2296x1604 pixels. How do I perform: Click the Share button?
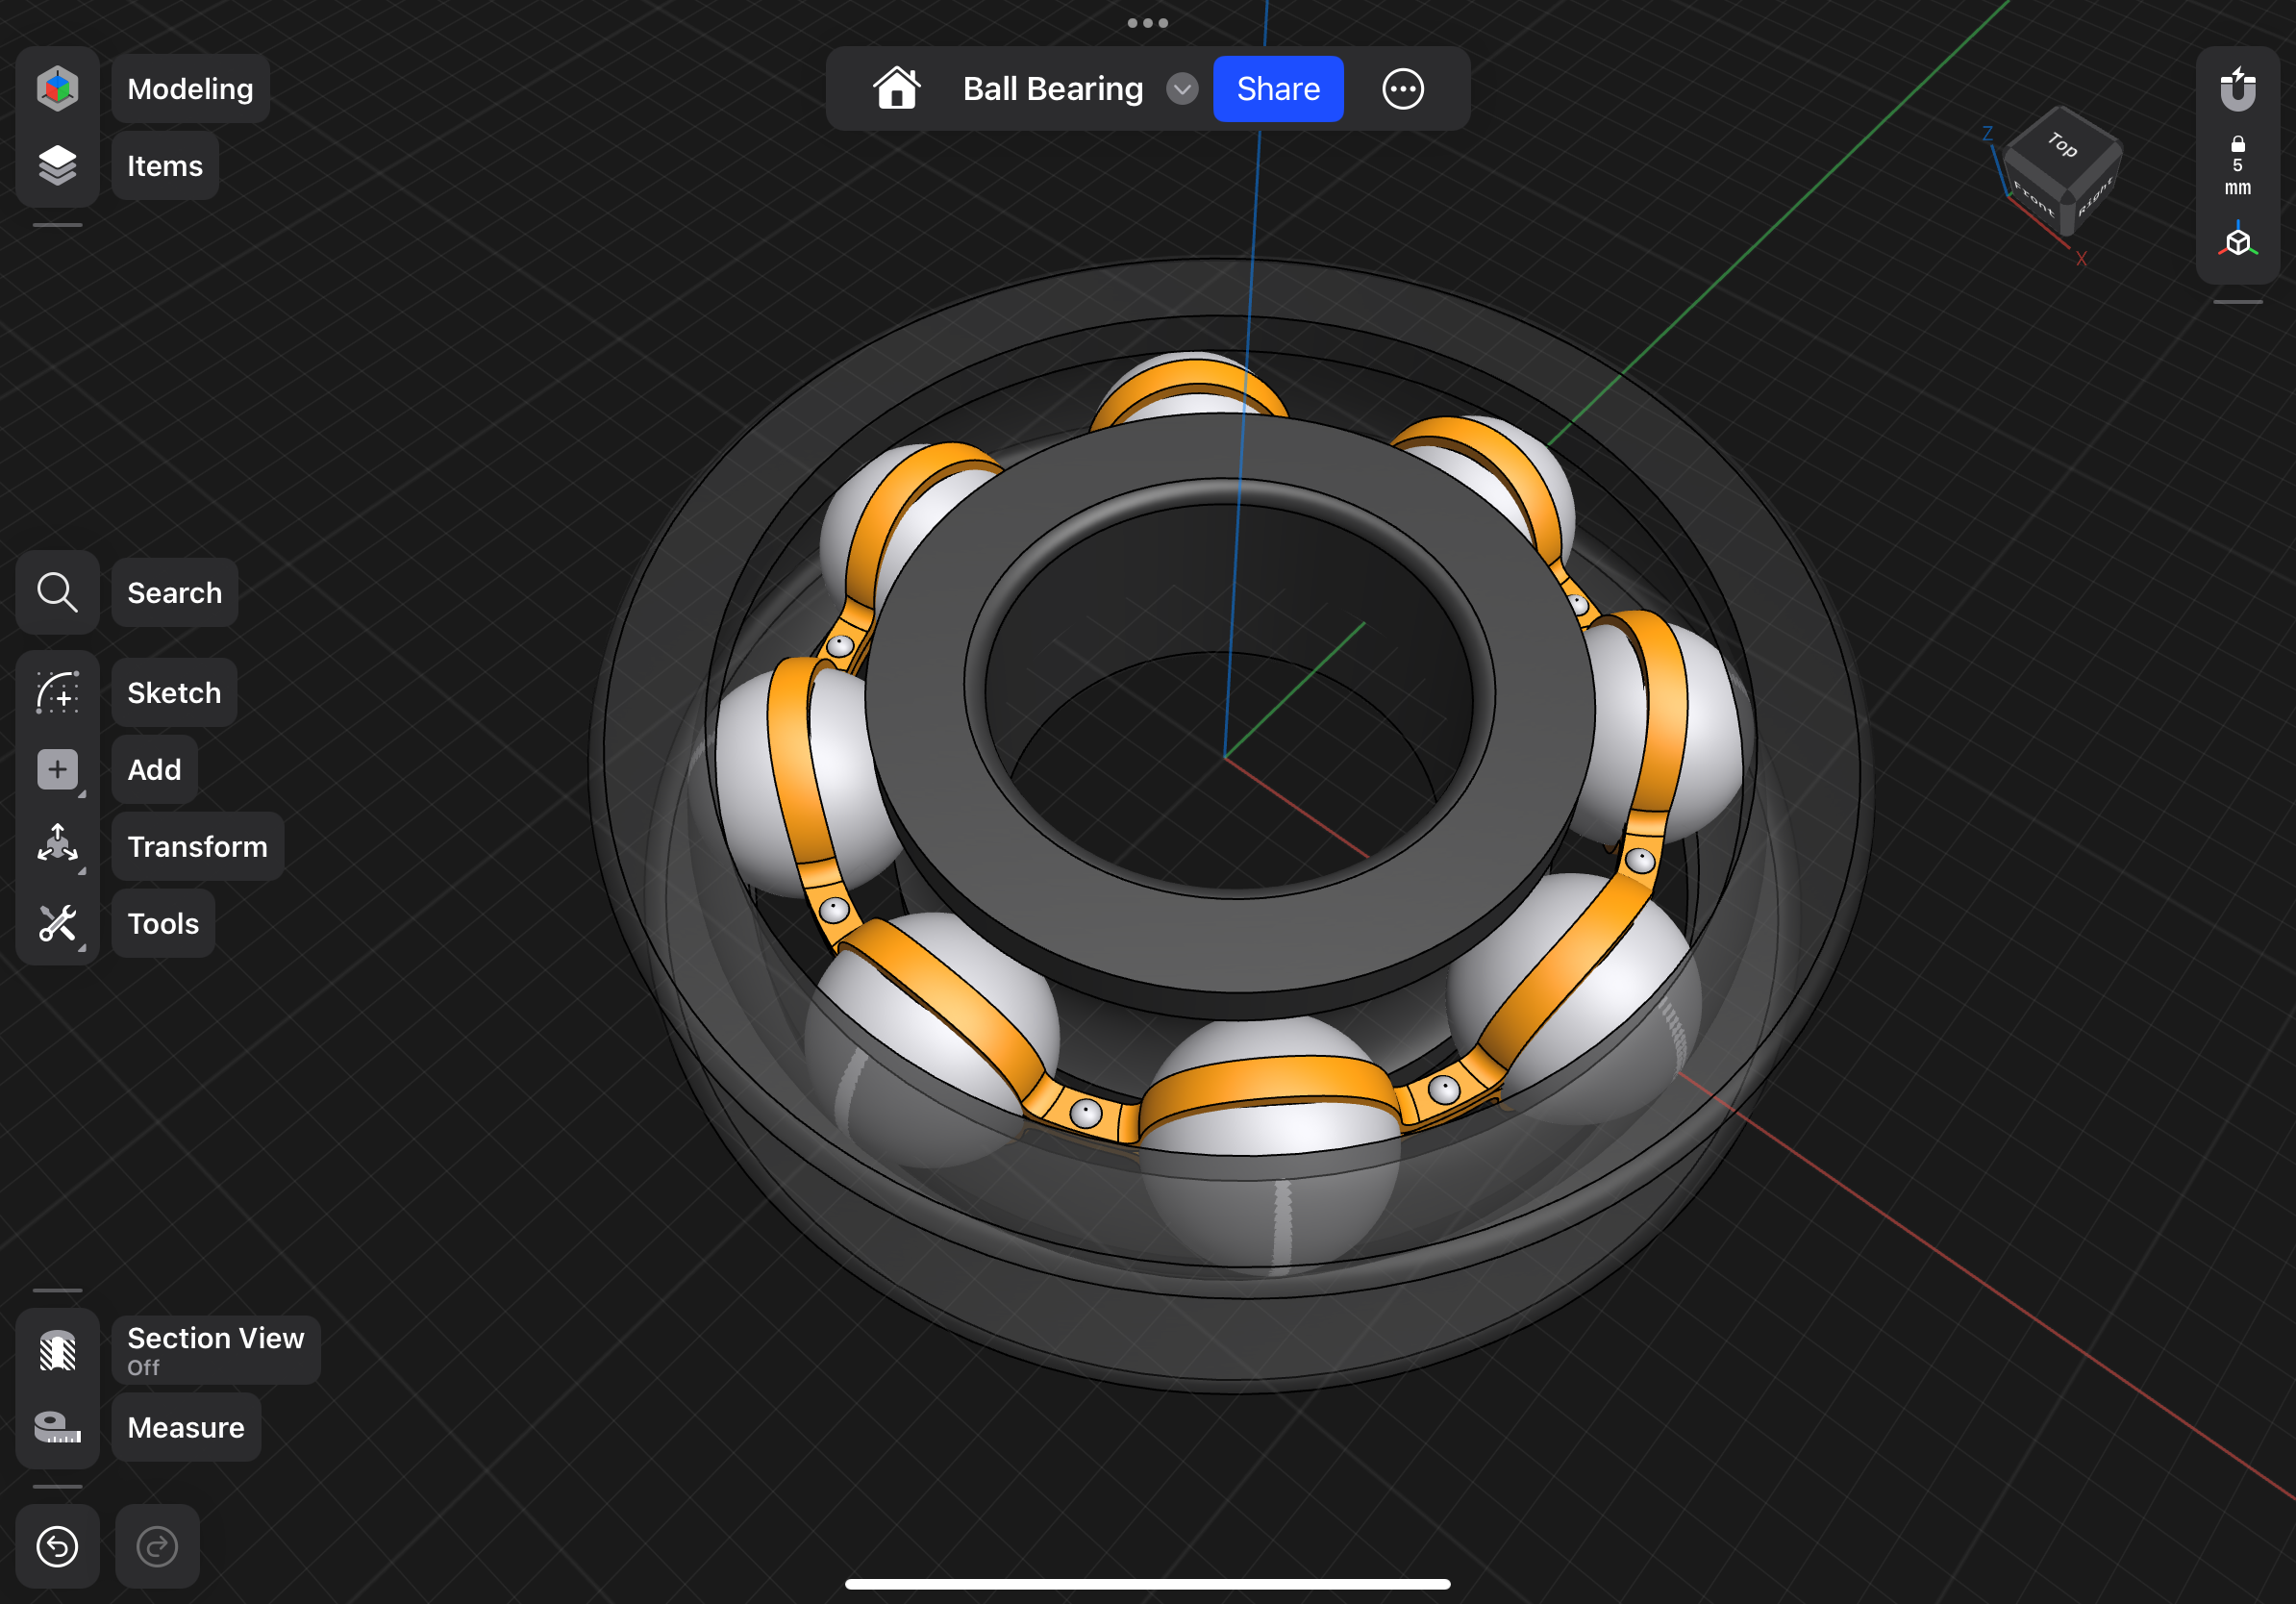1278,88
